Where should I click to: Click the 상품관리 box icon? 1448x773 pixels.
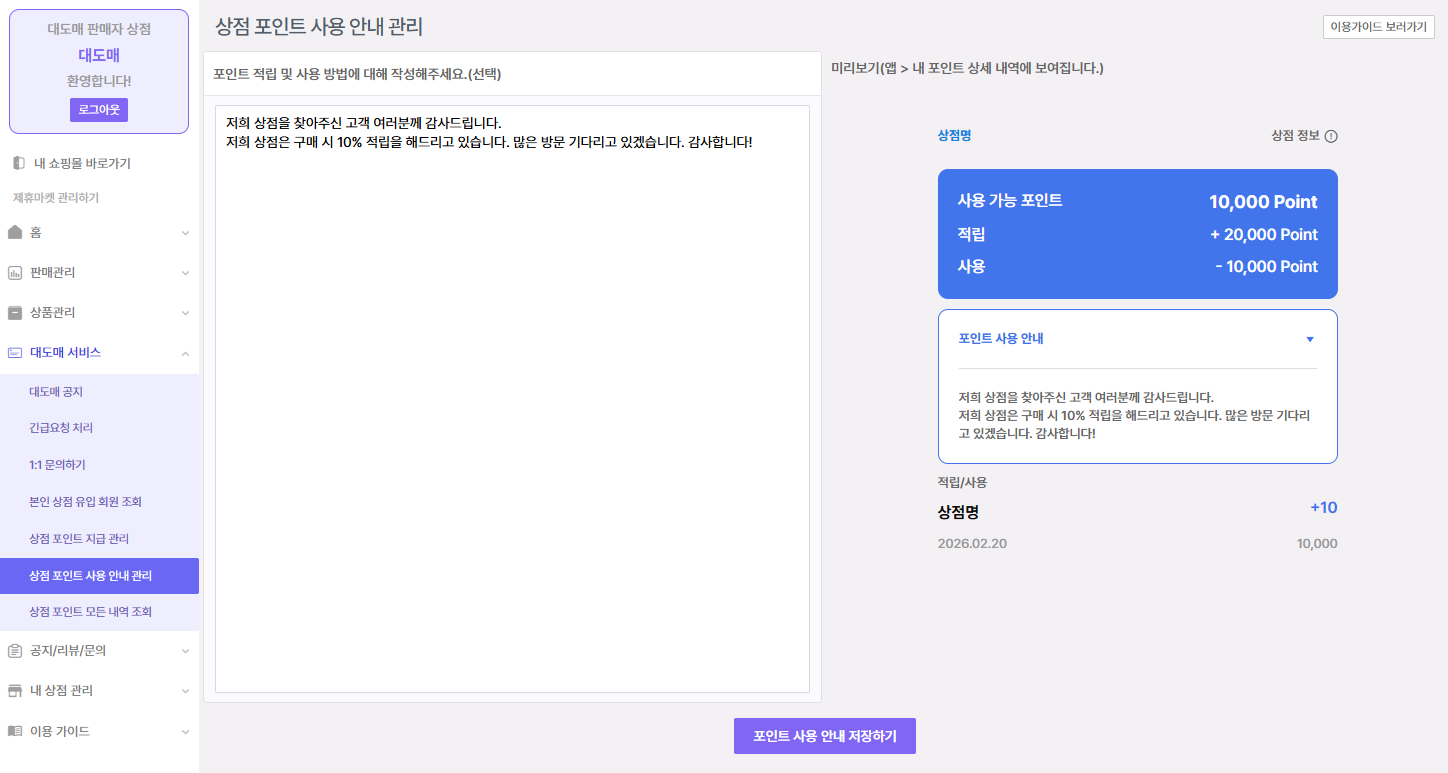(14, 312)
